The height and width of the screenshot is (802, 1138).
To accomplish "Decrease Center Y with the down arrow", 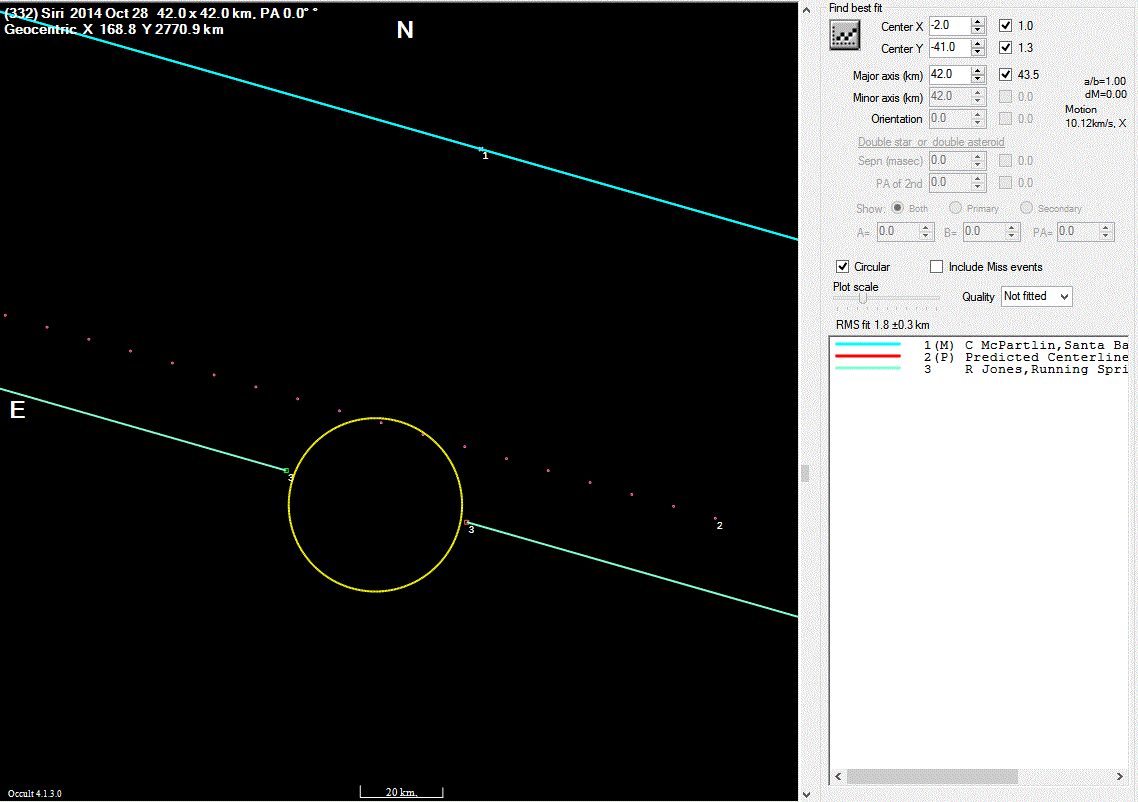I will click(978, 52).
